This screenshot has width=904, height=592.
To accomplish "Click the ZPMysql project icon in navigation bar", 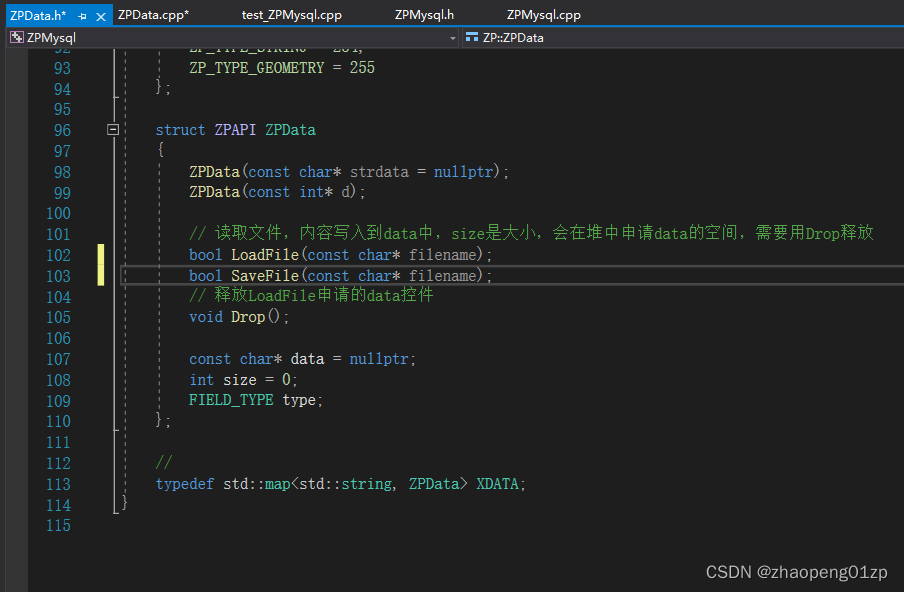I will (x=16, y=38).
